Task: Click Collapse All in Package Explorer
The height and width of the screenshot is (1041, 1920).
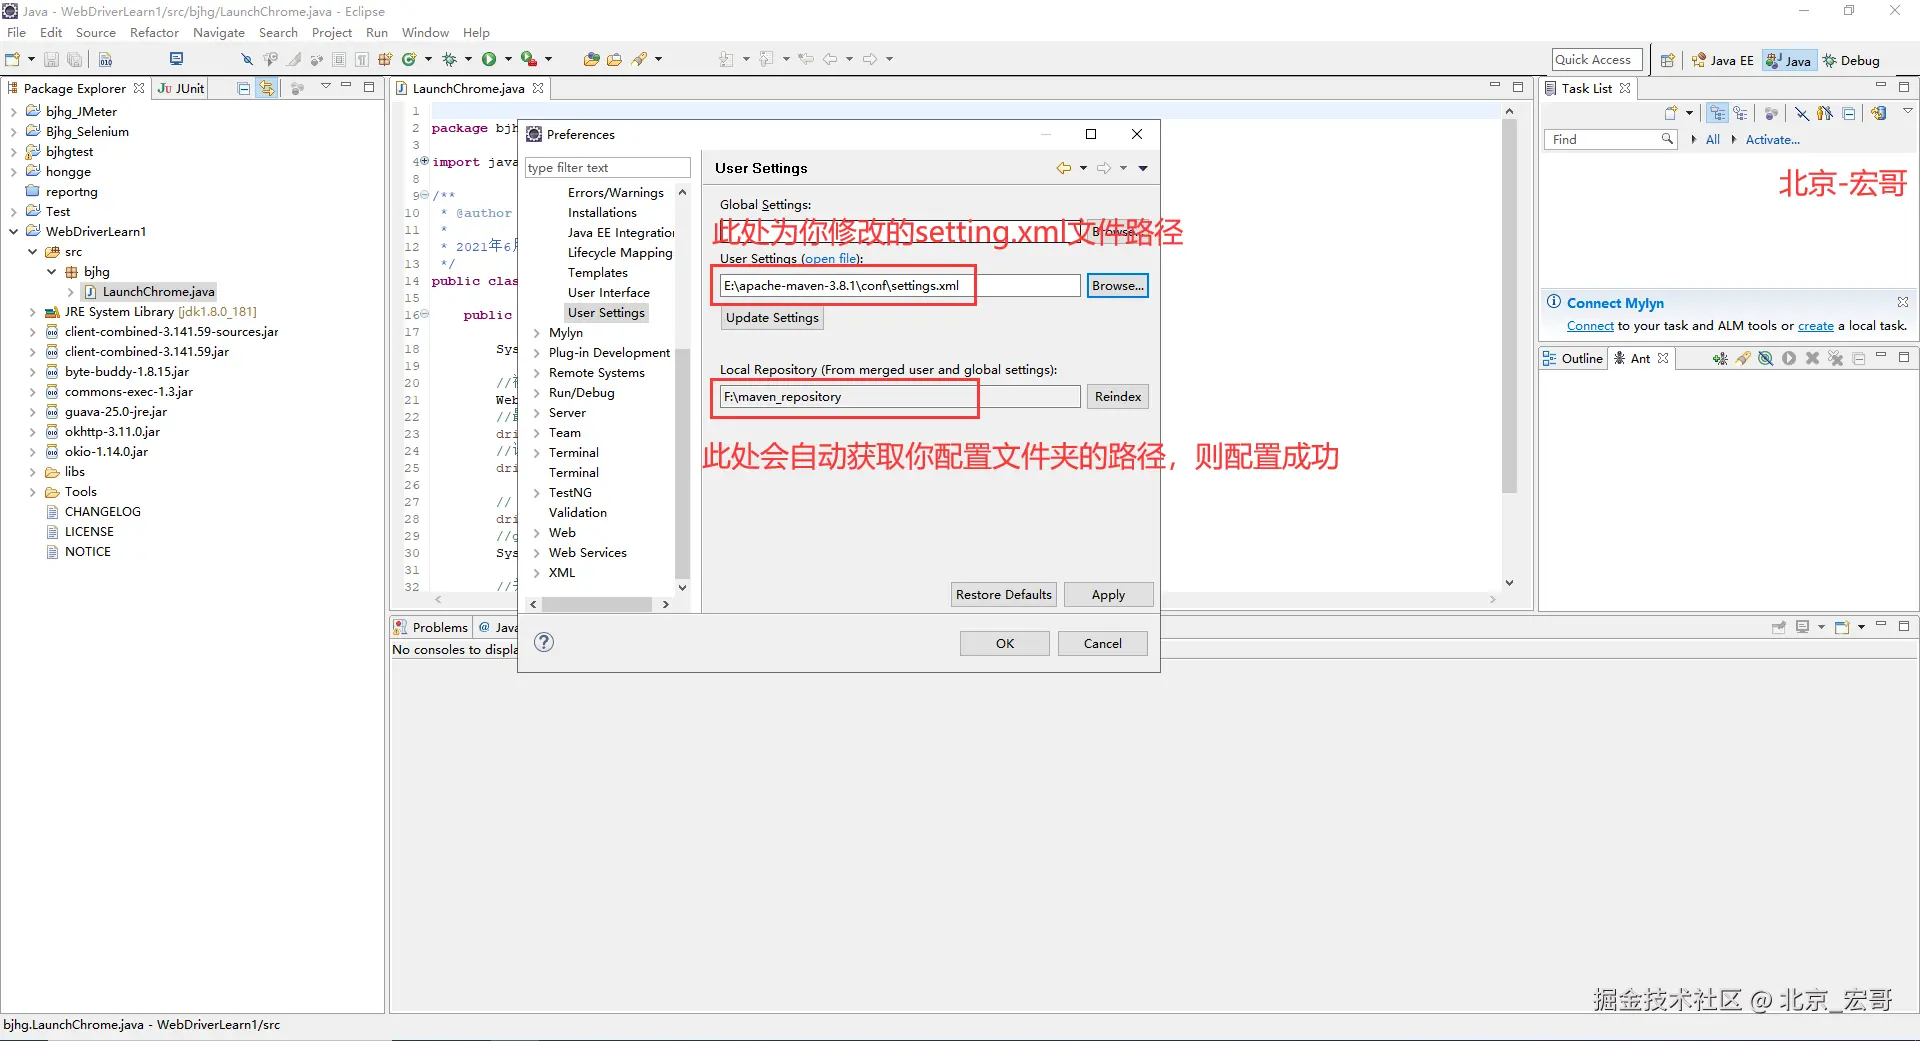Action: (243, 88)
